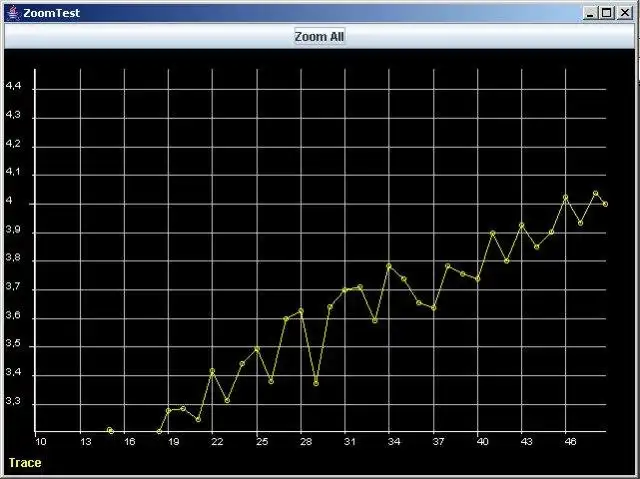Image resolution: width=640 pixels, height=479 pixels.
Task: Select the lowest data point at x=29
Action: (x=316, y=383)
